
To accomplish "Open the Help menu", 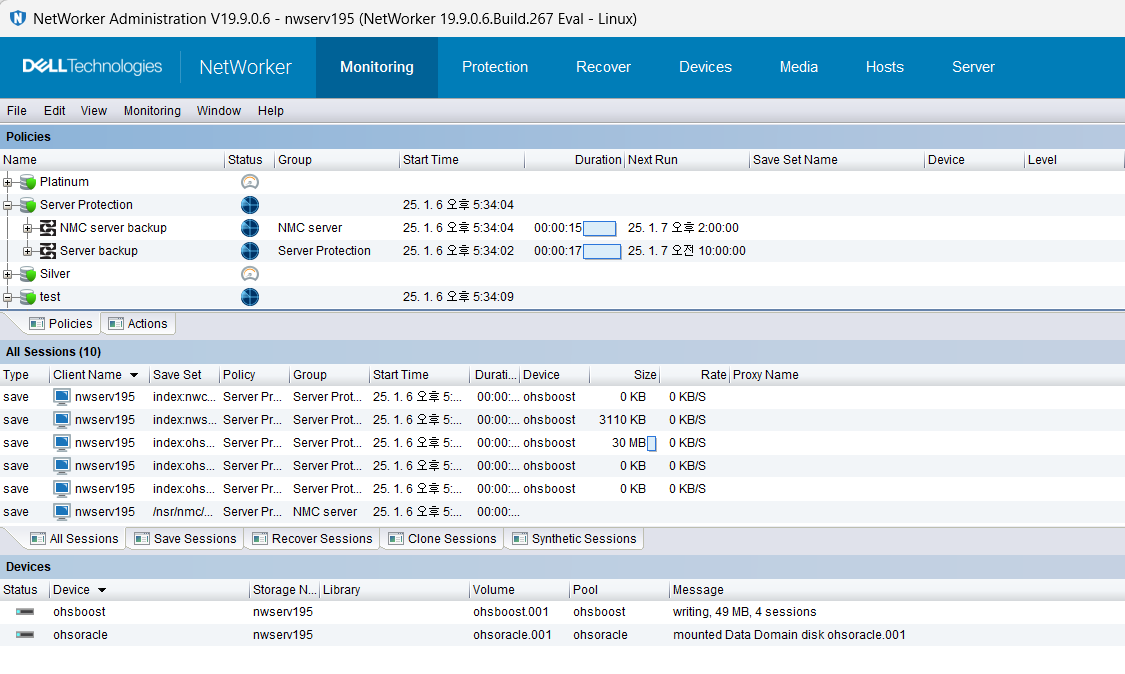I will 271,111.
